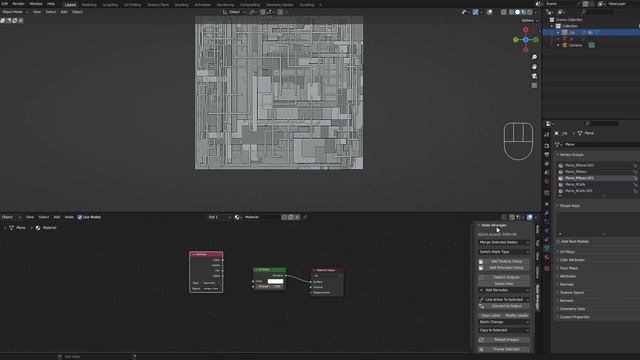The width and height of the screenshot is (640, 360).
Task: Select material preview shading mode
Action: (x=524, y=12)
